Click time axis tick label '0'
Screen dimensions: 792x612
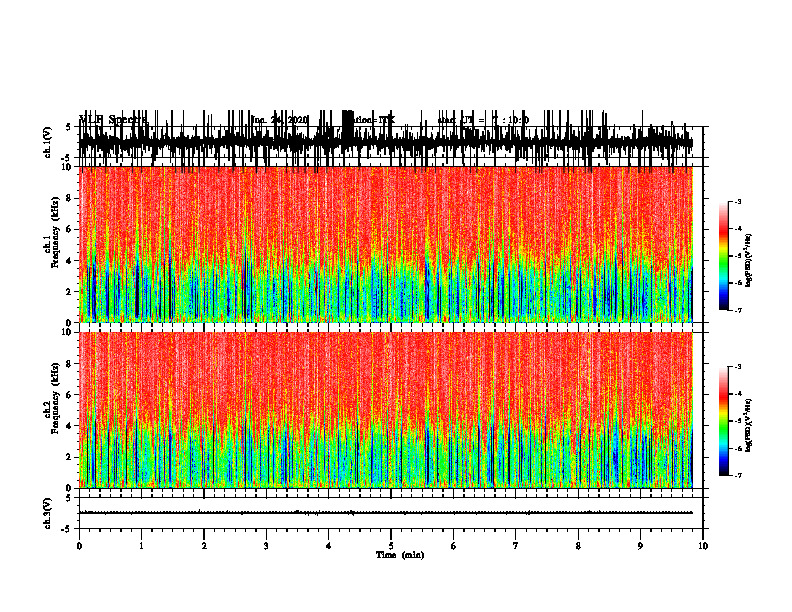click(x=79, y=546)
